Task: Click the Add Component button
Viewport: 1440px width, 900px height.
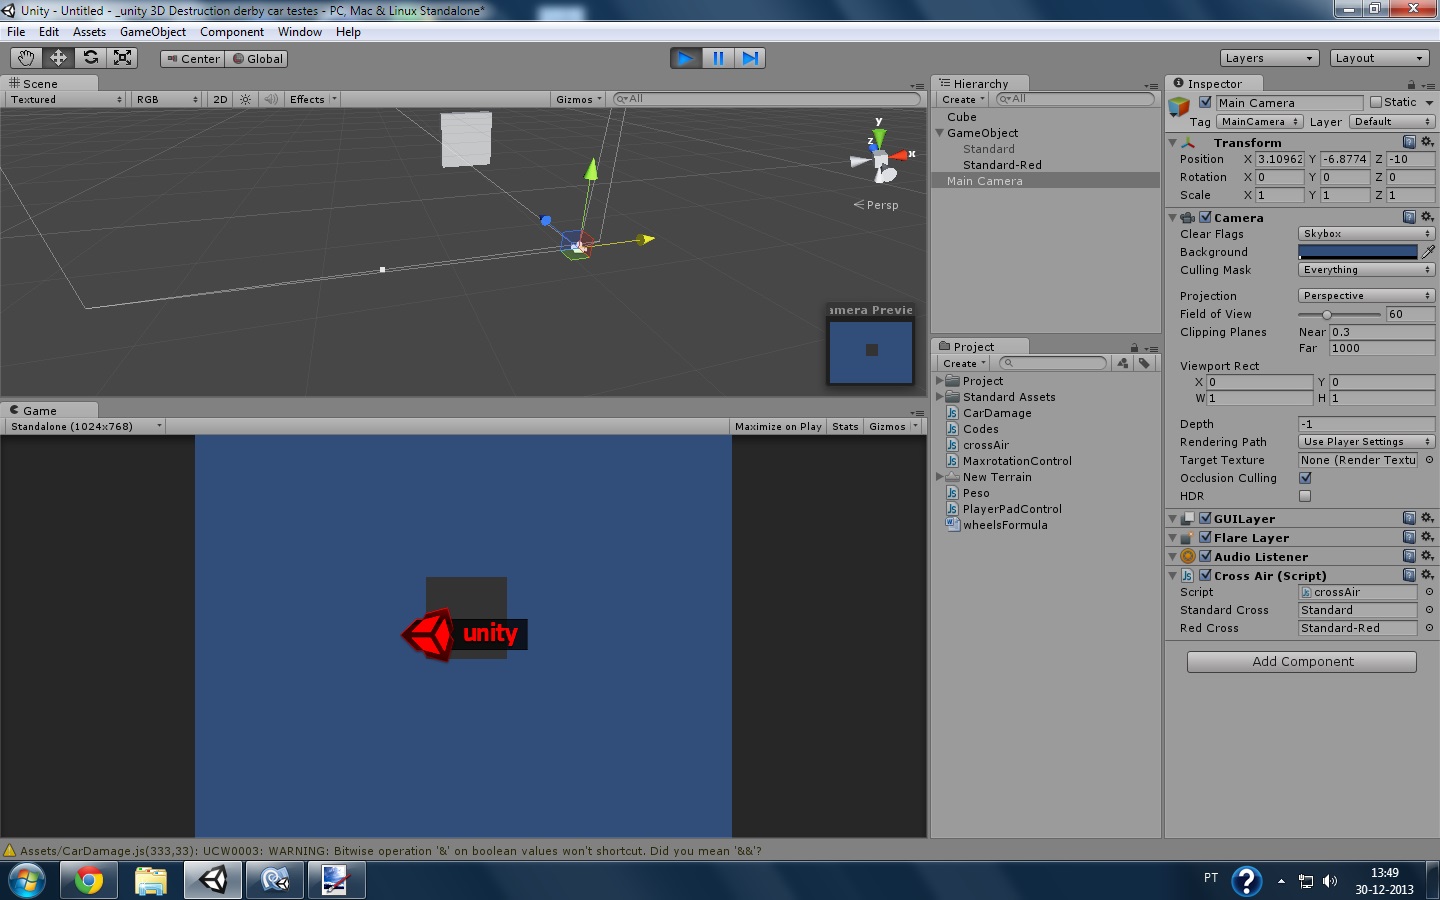Action: [1301, 661]
